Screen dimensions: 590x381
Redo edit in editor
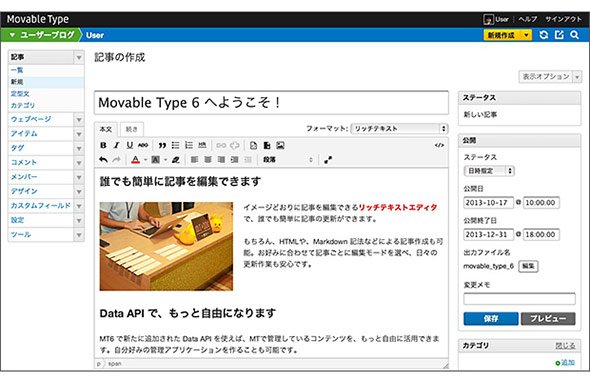[117, 160]
